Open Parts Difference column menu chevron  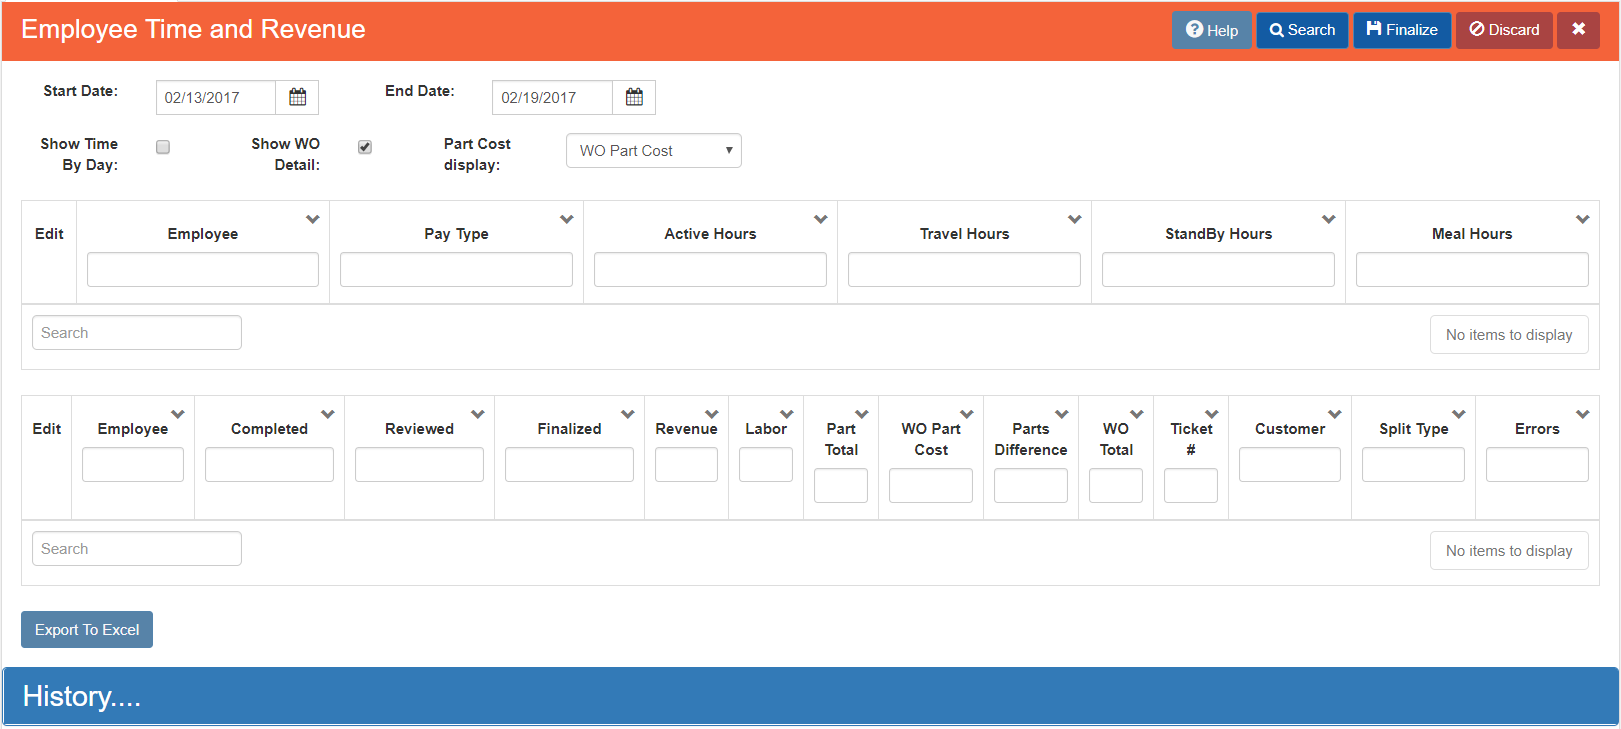point(1062,414)
